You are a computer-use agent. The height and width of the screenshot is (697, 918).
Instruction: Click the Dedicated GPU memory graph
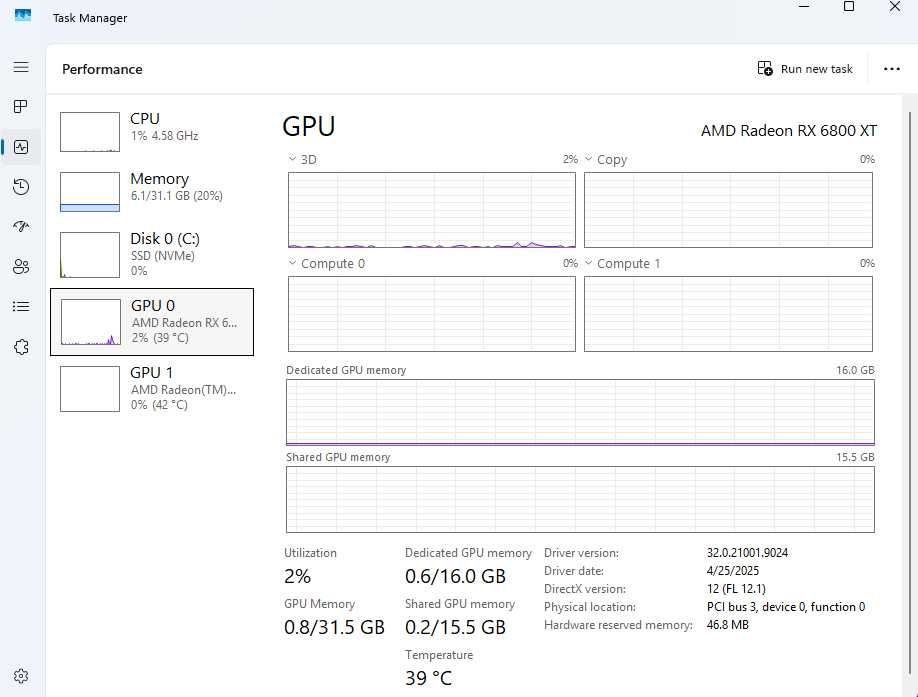pos(580,413)
